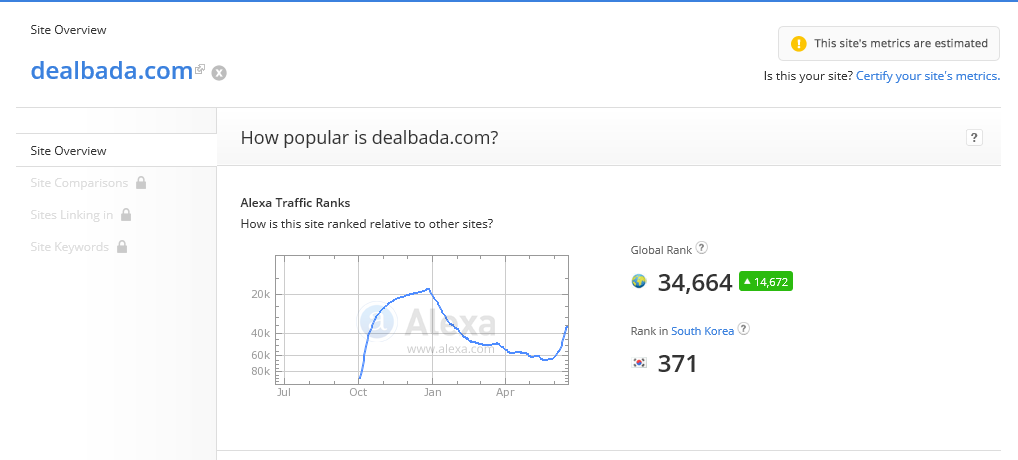Click the globe icon next to global rank
The width and height of the screenshot is (1018, 460).
coord(639,282)
